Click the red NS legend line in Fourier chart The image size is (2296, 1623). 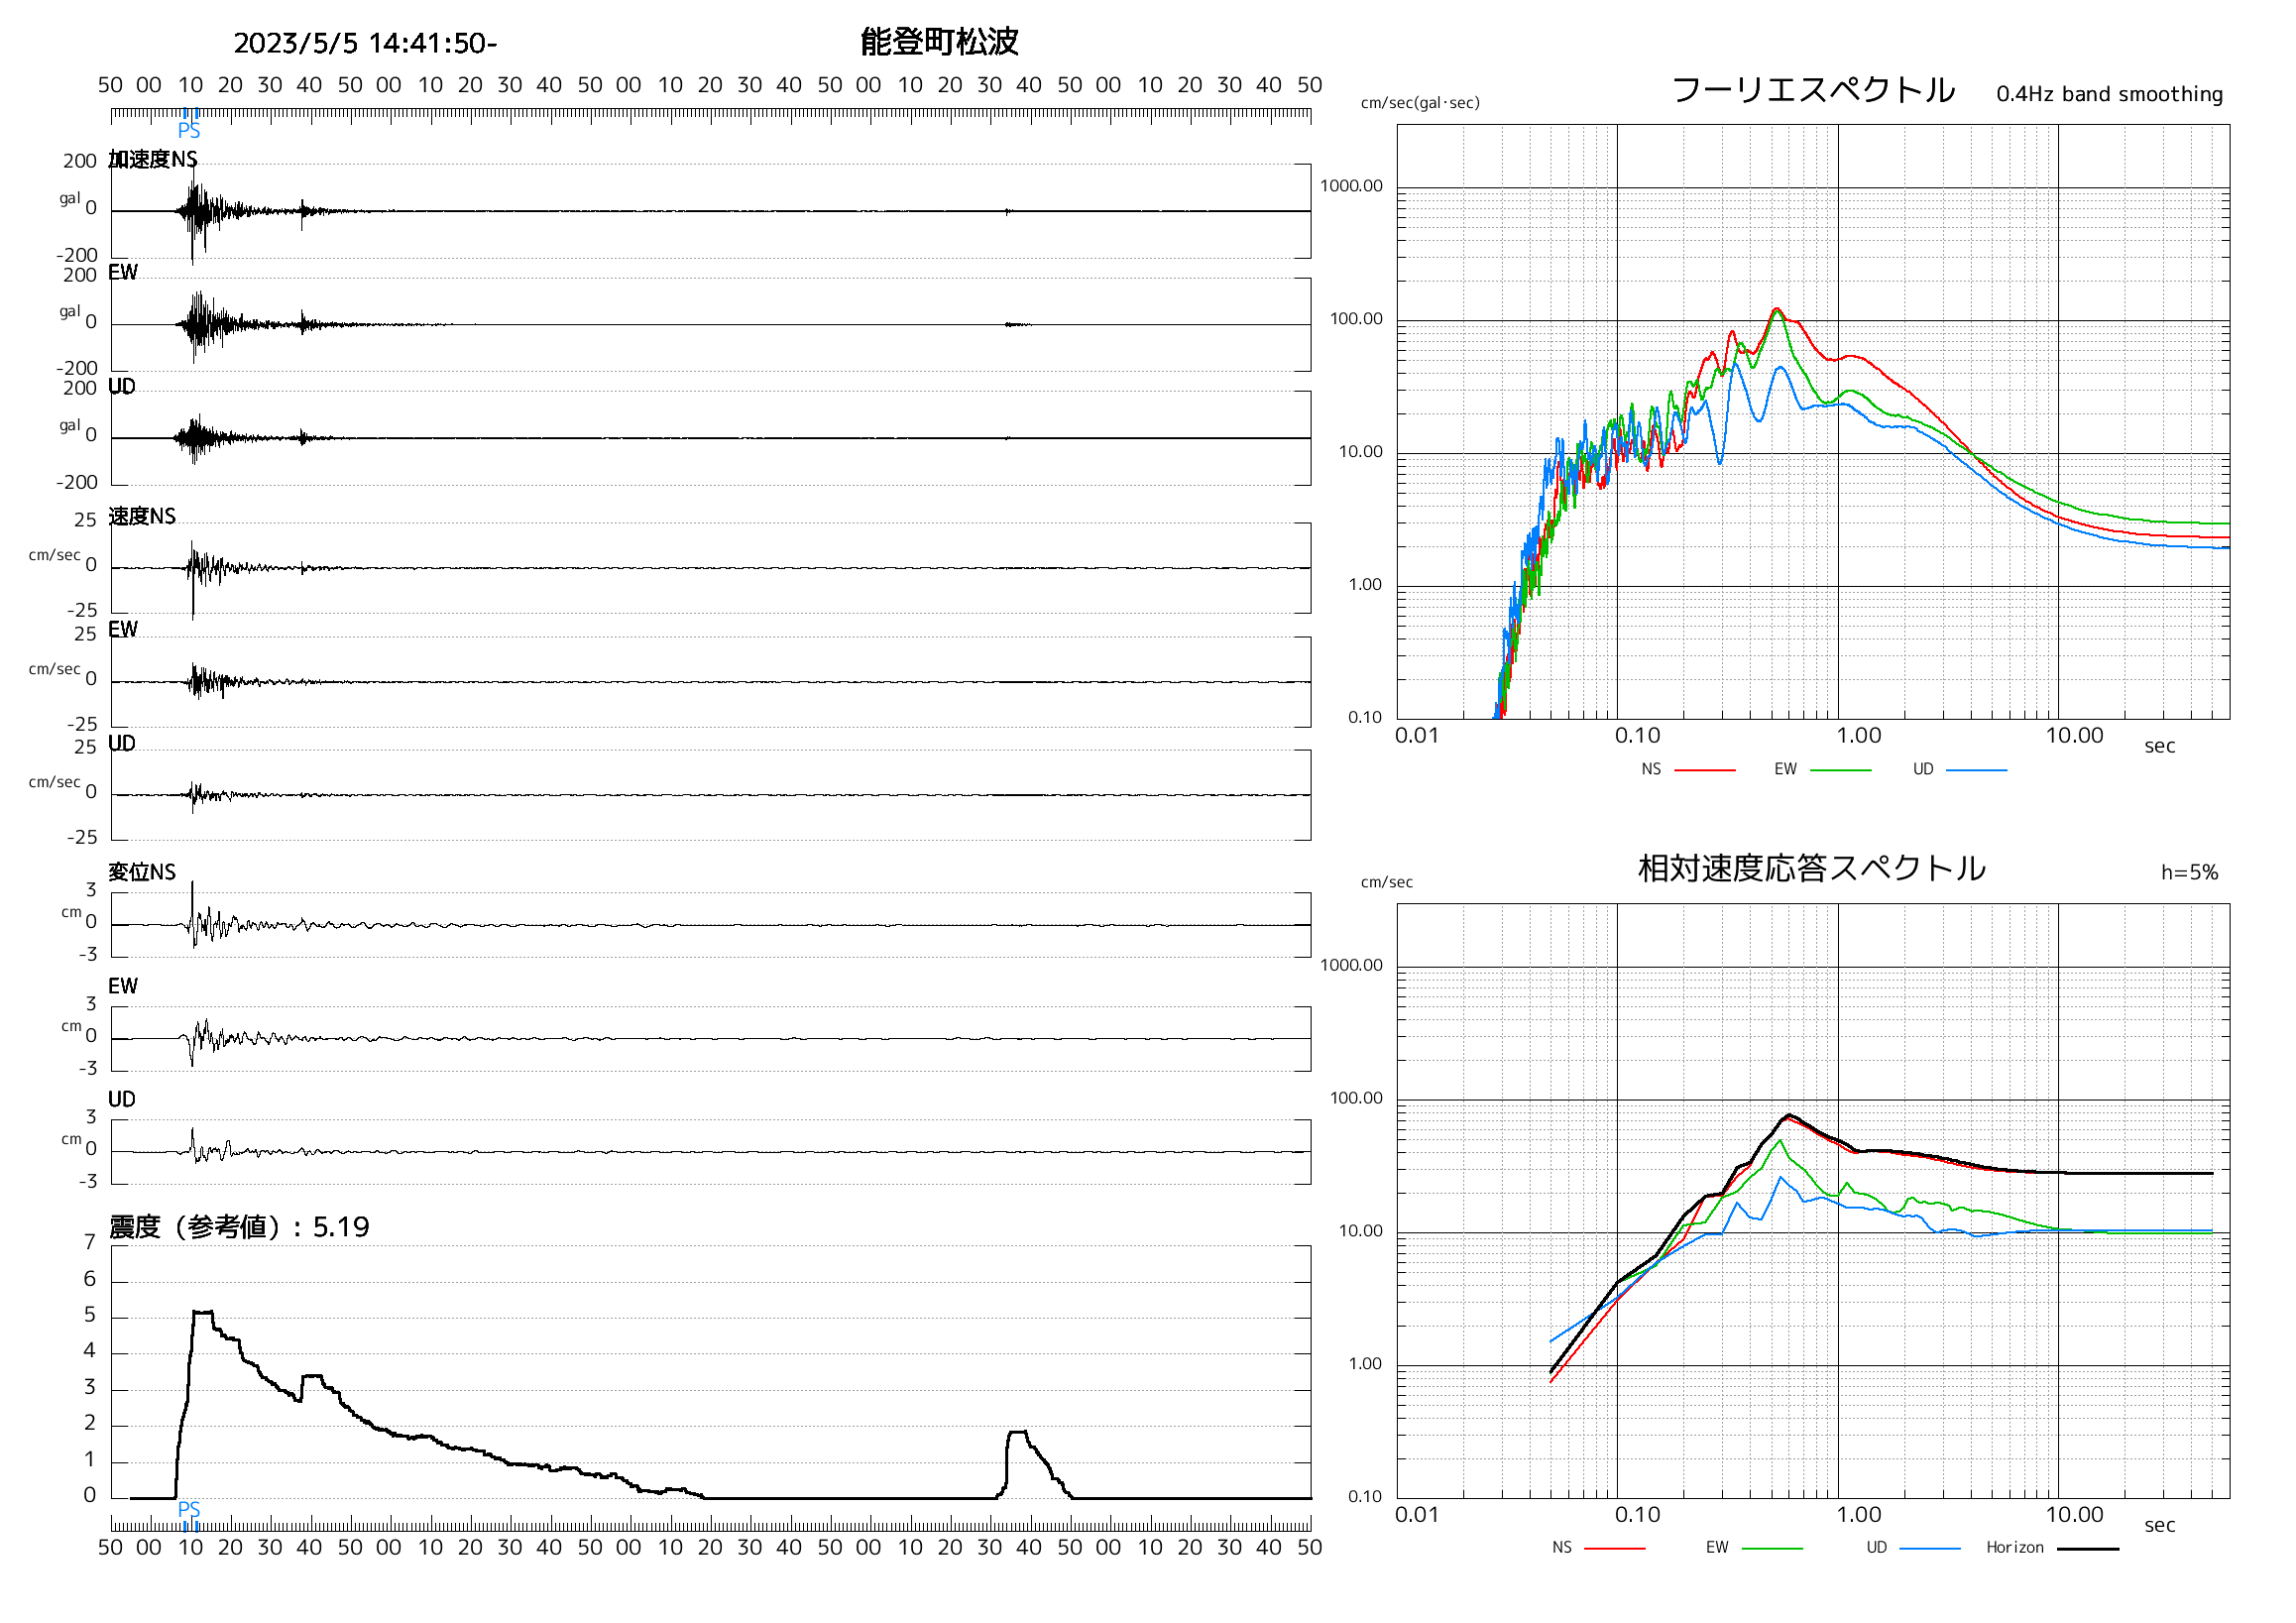(x=1705, y=770)
